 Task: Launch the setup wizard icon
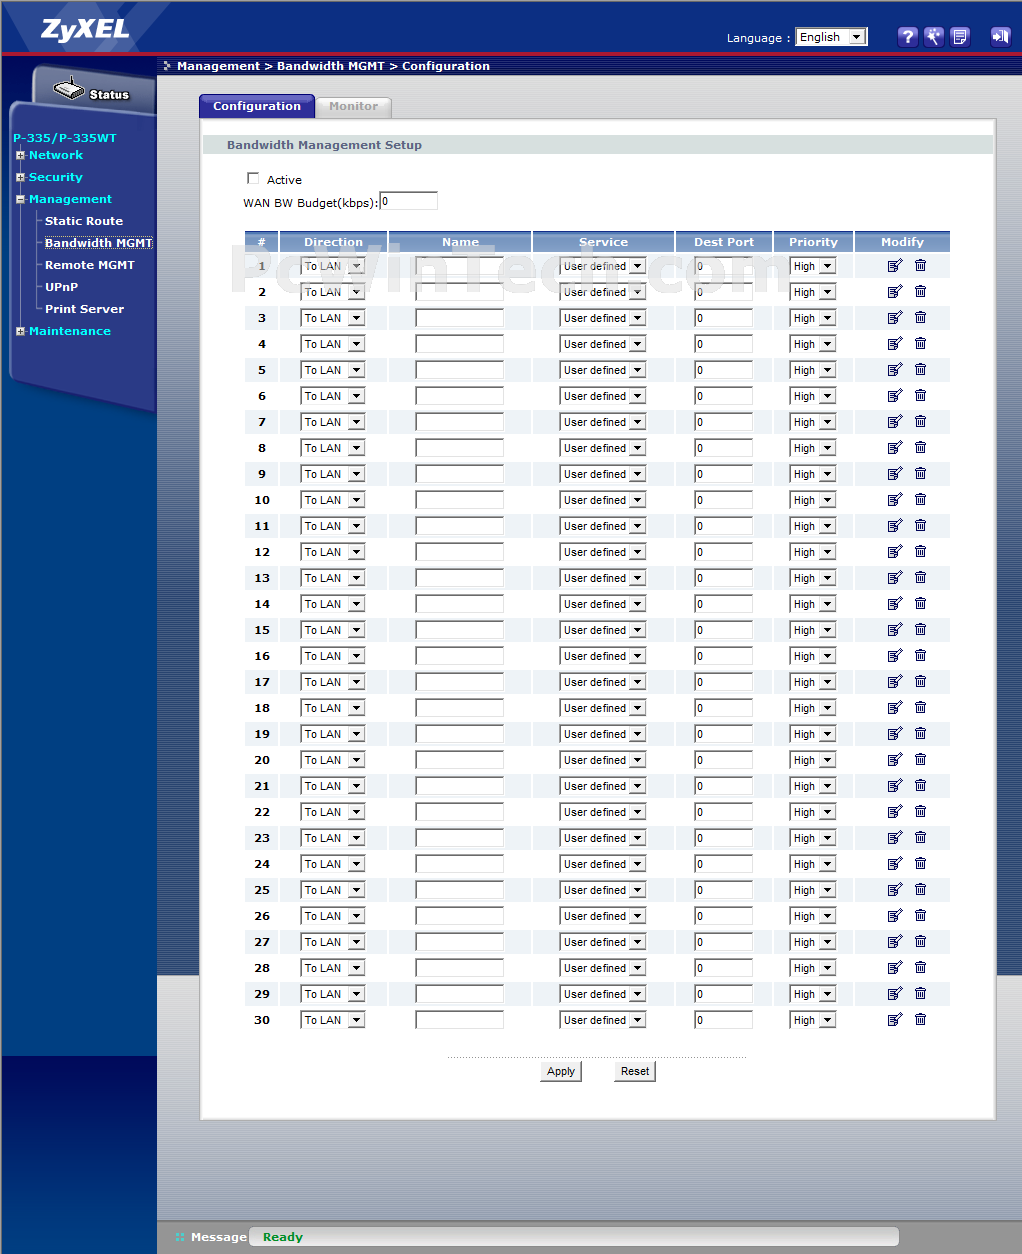coord(933,37)
